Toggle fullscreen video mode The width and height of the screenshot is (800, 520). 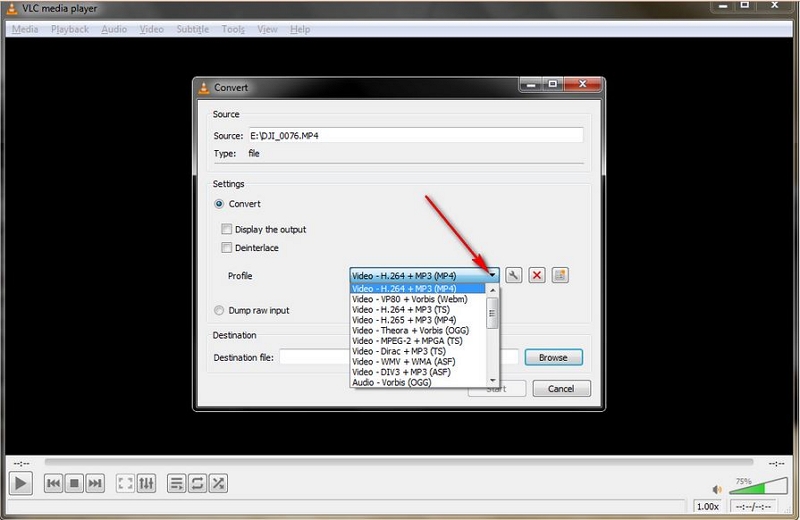pyautogui.click(x=125, y=483)
